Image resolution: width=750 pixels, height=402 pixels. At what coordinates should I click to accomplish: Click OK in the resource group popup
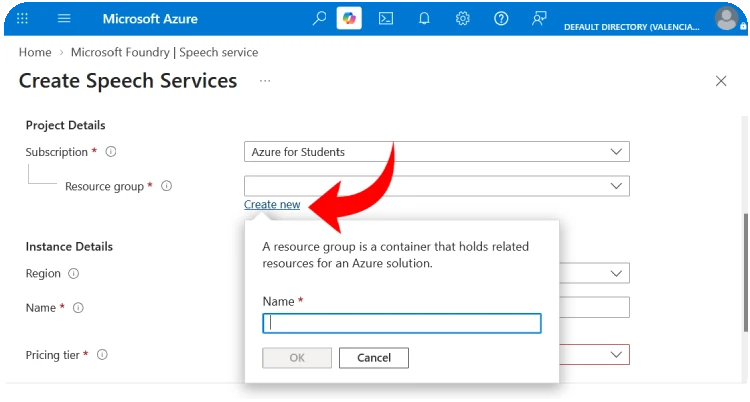point(297,358)
